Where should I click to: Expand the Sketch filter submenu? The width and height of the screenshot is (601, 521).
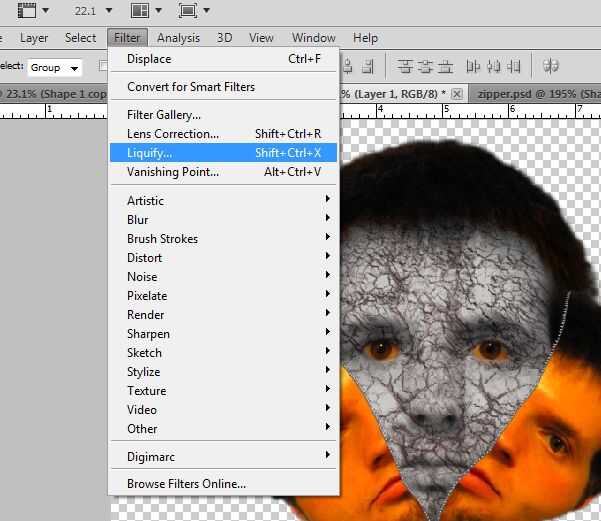click(x=223, y=353)
